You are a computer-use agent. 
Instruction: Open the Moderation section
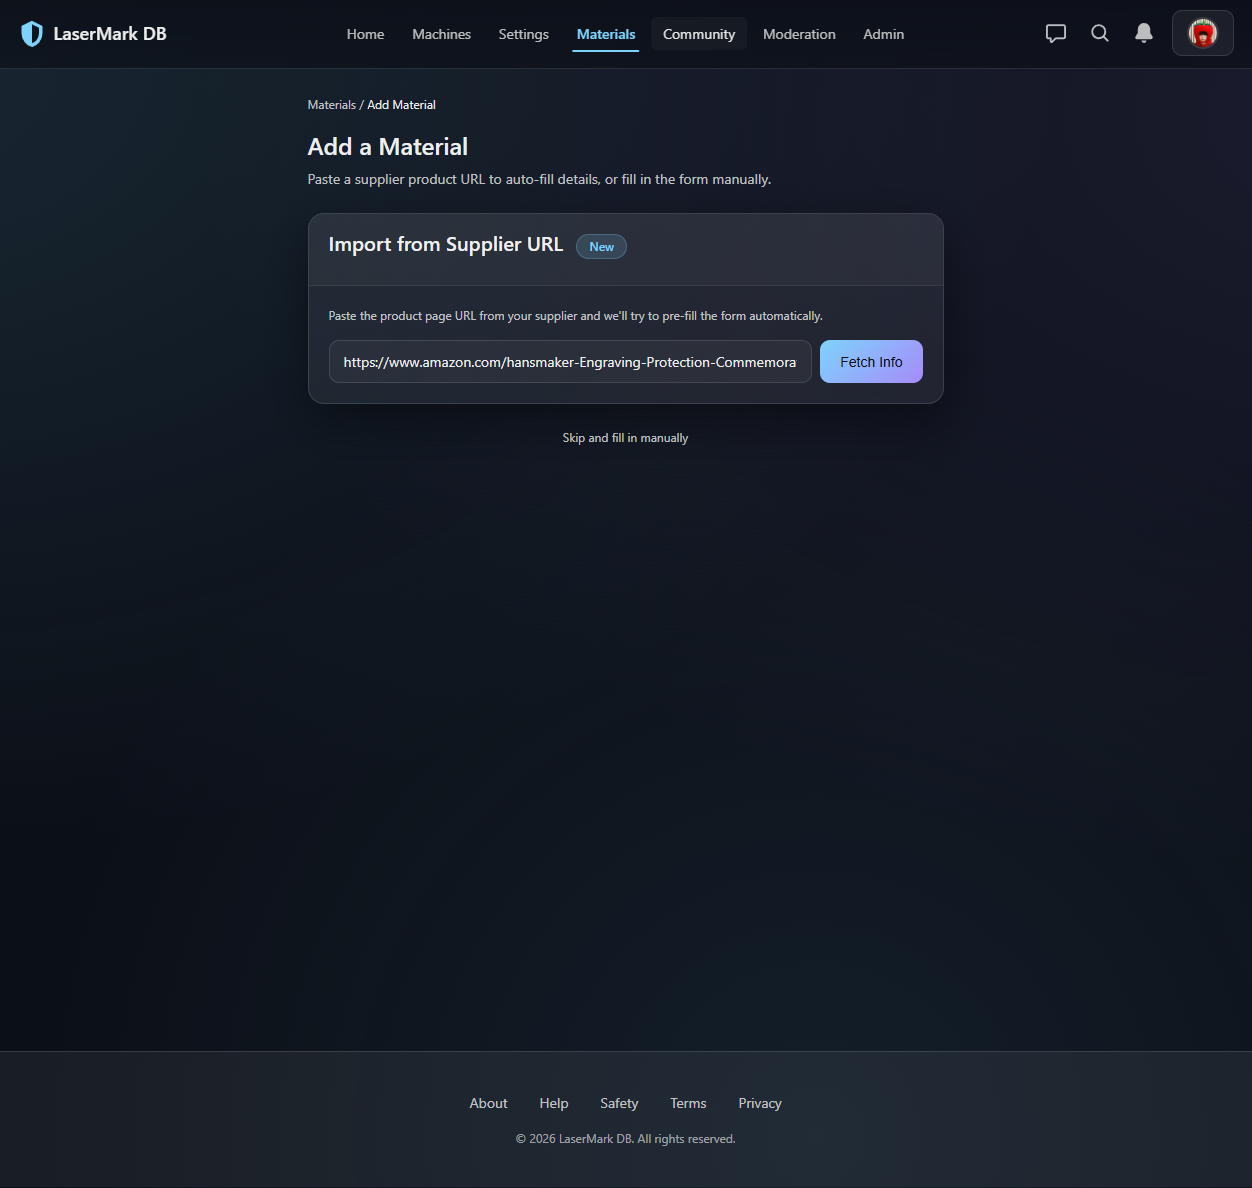[x=799, y=33]
